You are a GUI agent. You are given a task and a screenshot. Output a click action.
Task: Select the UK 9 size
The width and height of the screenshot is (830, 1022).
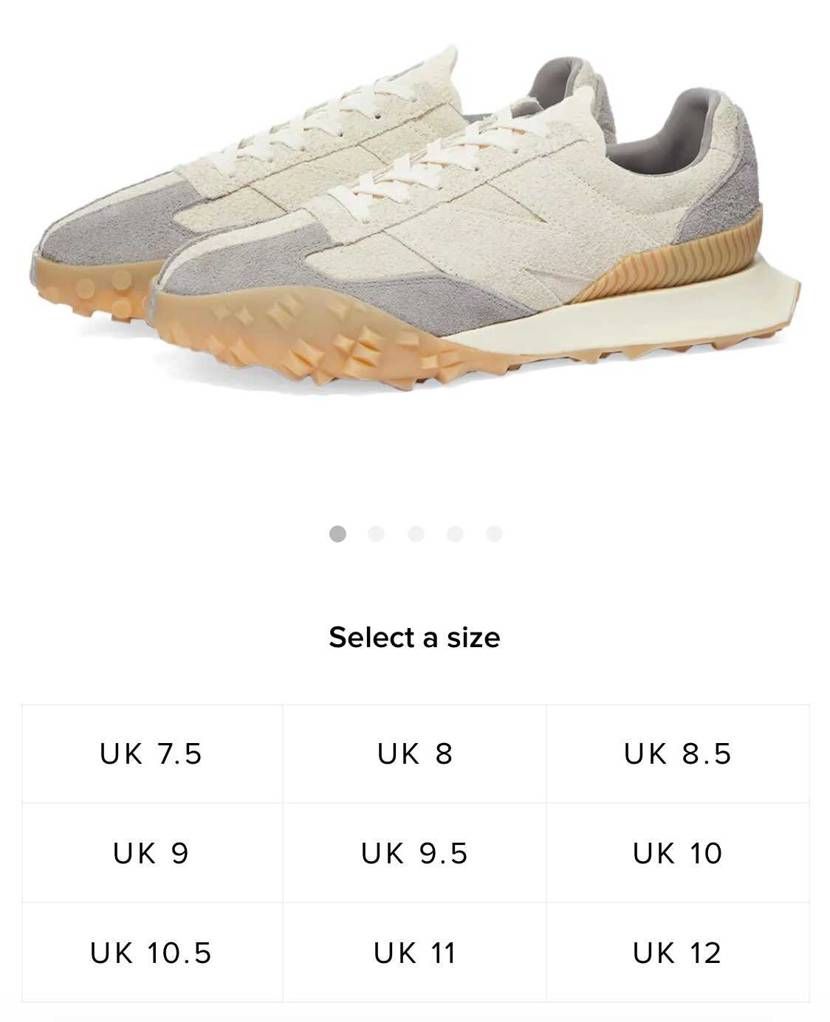tap(152, 853)
